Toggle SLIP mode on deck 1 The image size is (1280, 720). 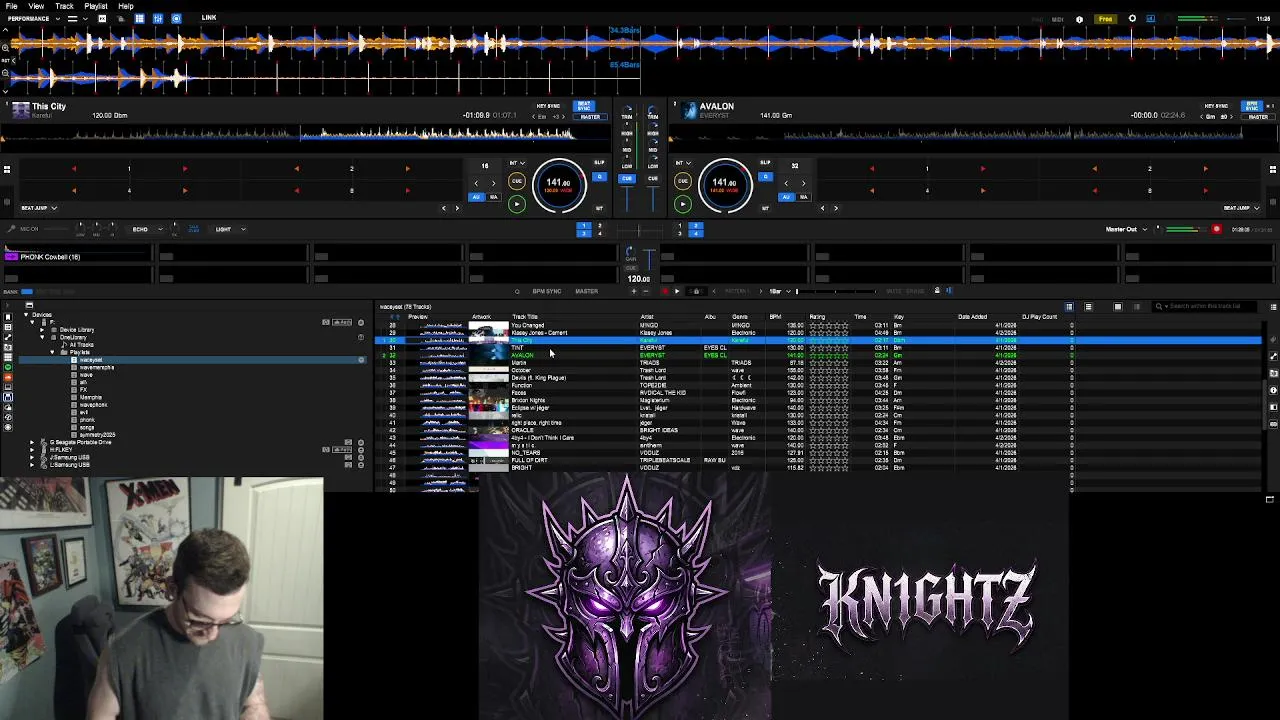click(599, 162)
